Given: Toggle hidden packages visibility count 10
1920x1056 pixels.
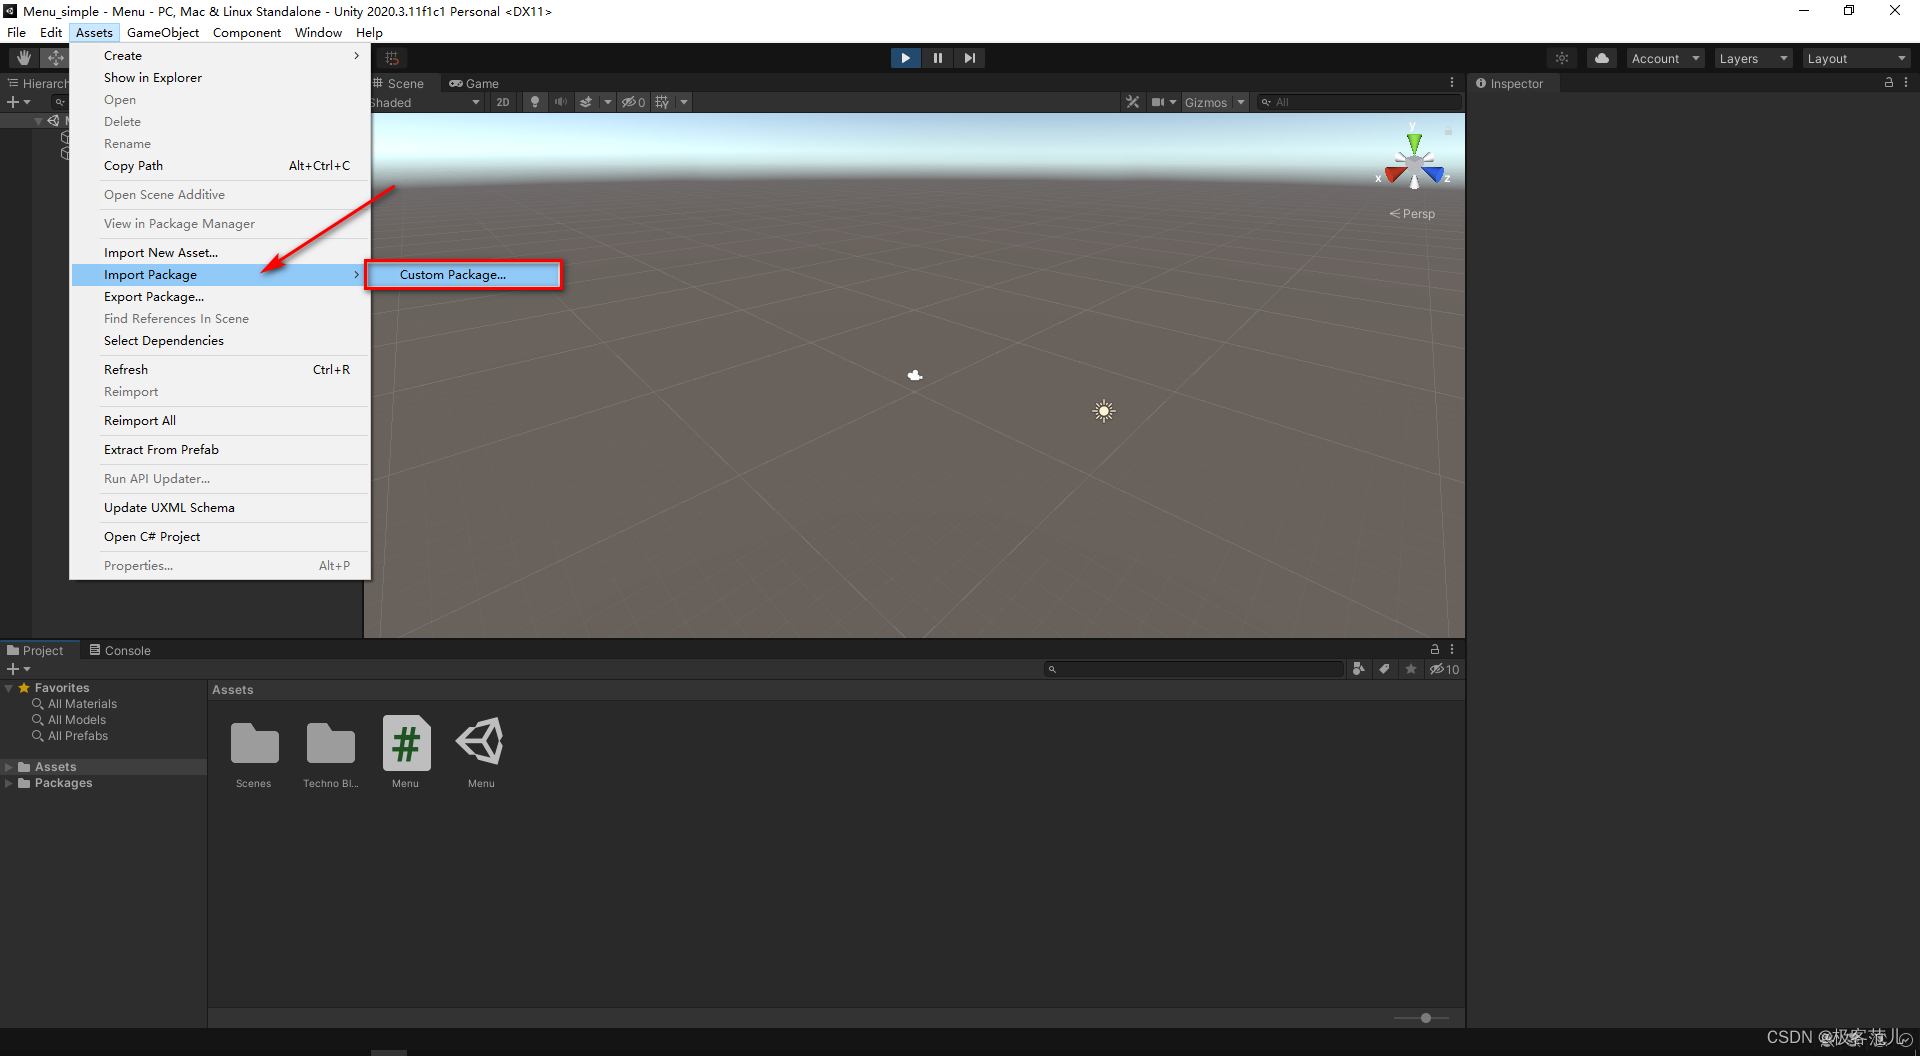Looking at the screenshot, I should pos(1444,669).
